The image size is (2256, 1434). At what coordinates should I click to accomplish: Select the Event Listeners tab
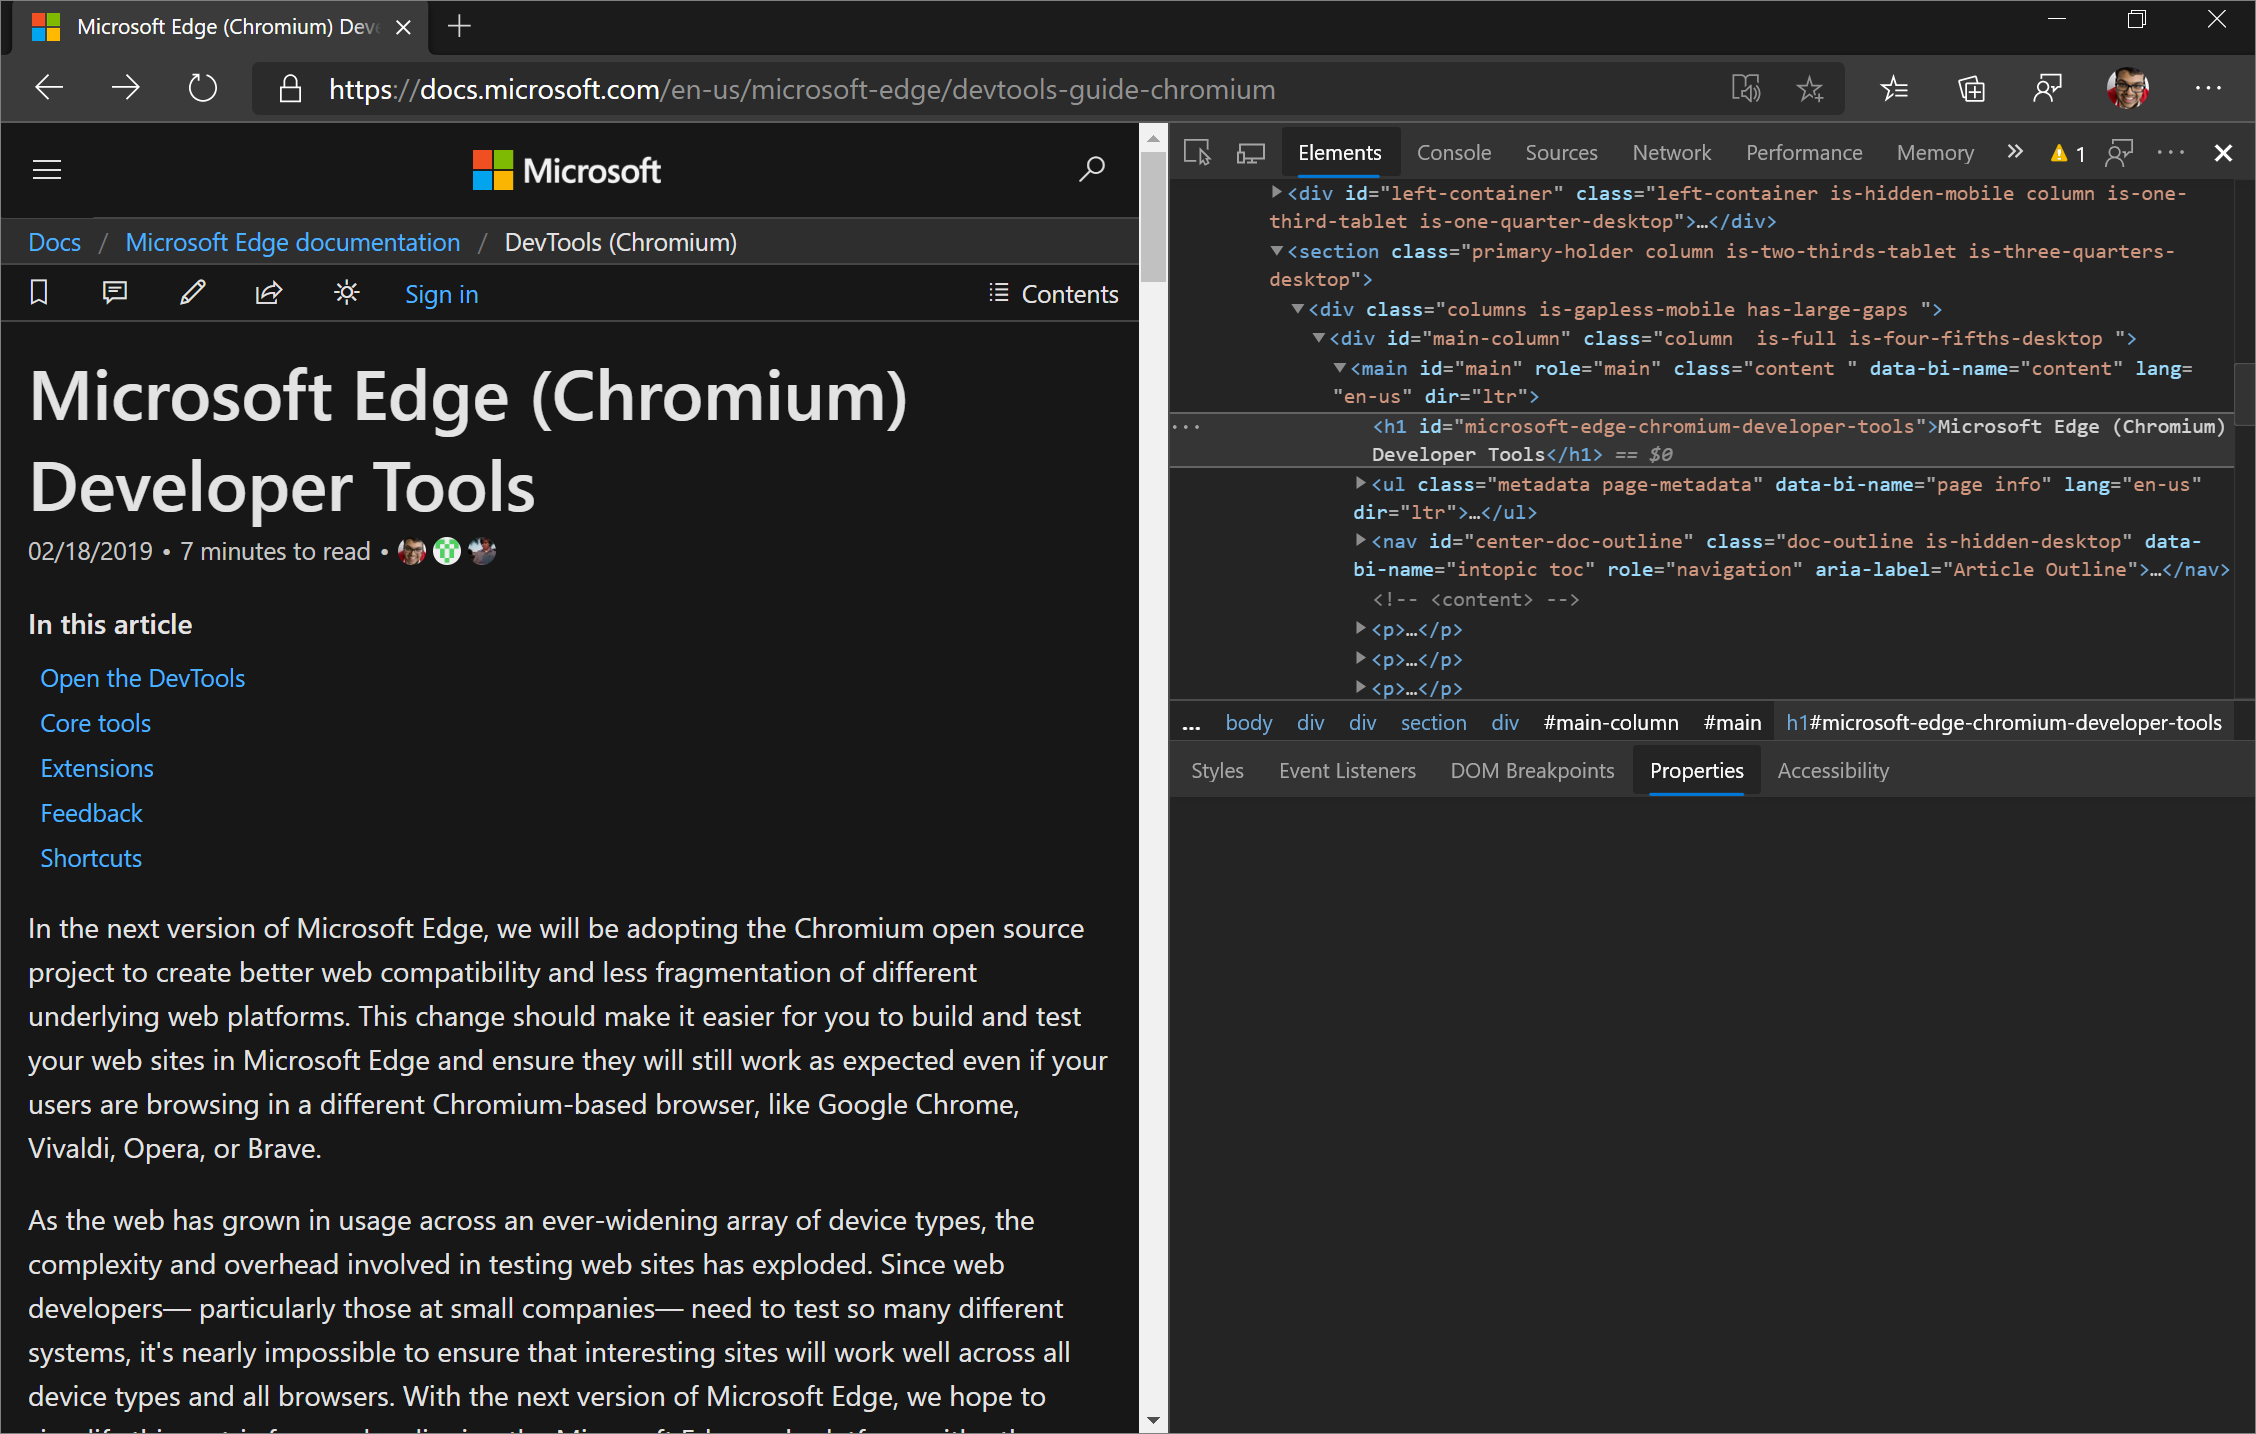[1348, 770]
